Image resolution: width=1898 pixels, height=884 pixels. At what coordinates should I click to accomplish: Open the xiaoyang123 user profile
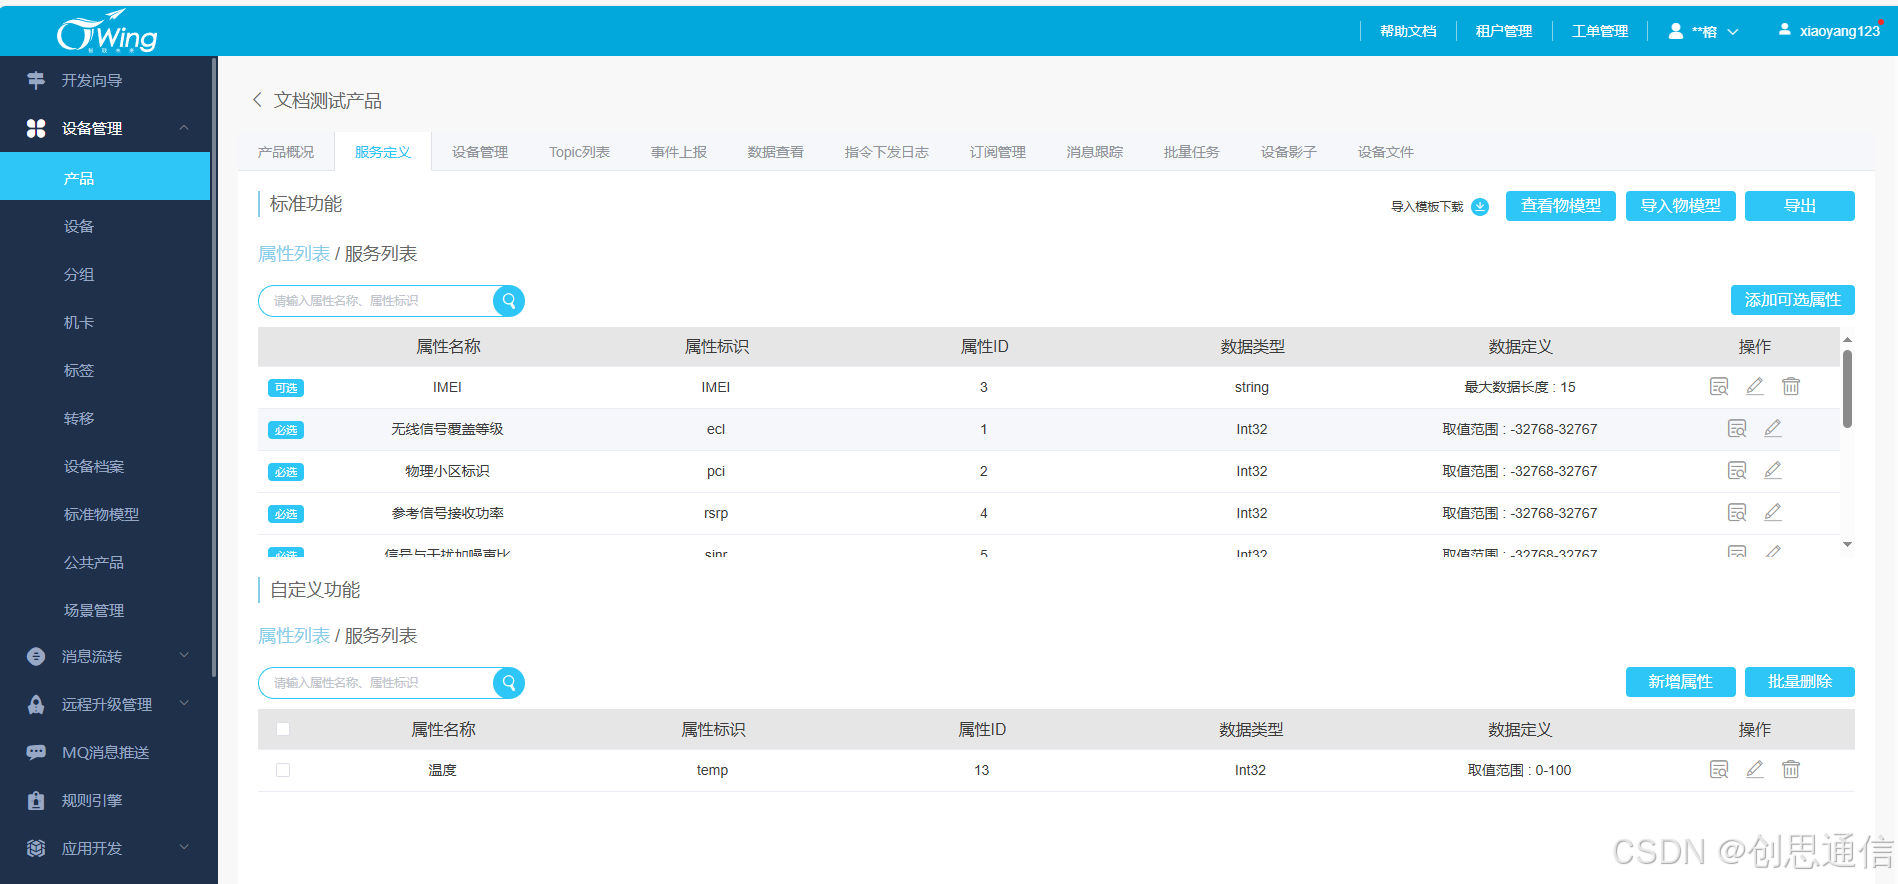point(1829,31)
